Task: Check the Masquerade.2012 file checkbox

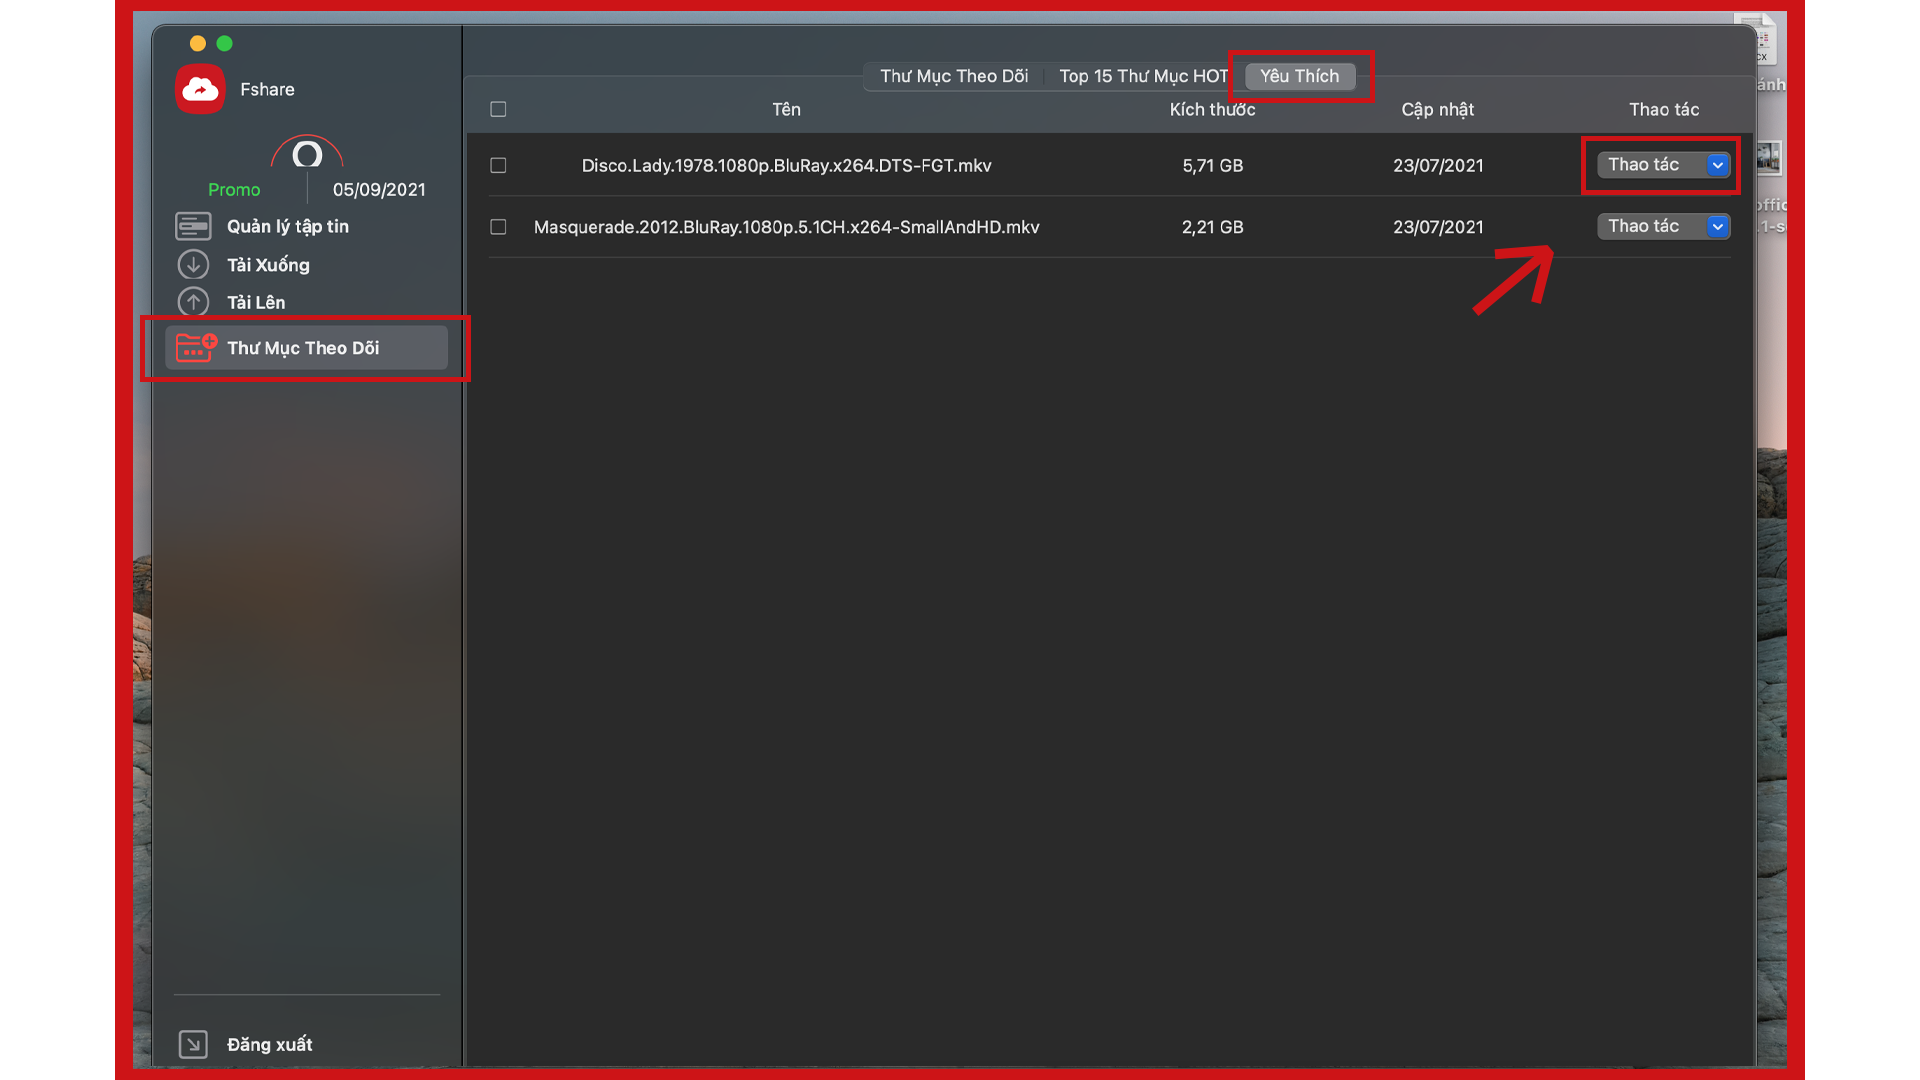Action: 498,227
